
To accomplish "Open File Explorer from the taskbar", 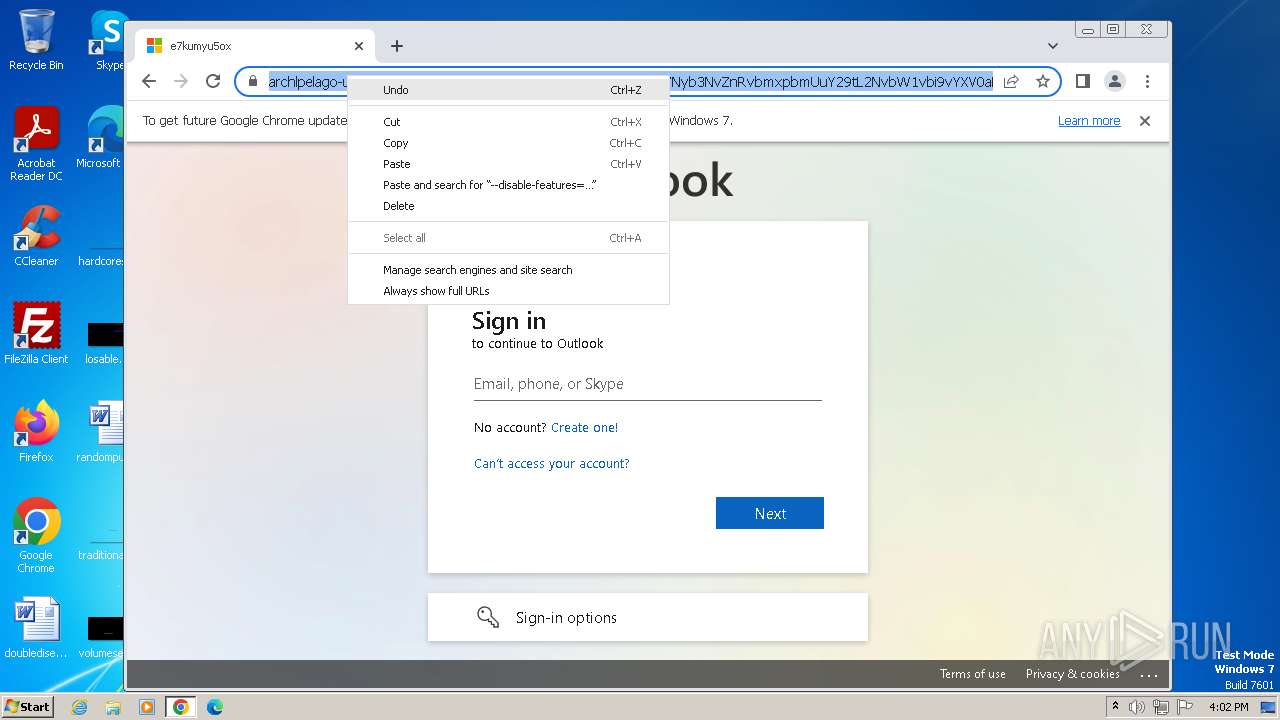I will pyautogui.click(x=113, y=707).
